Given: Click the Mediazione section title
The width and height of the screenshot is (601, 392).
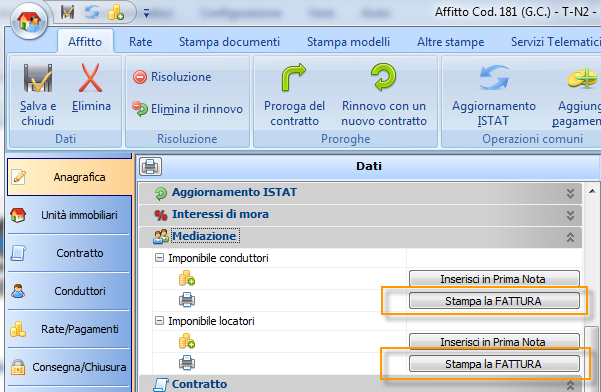Looking at the screenshot, I should click(205, 236).
